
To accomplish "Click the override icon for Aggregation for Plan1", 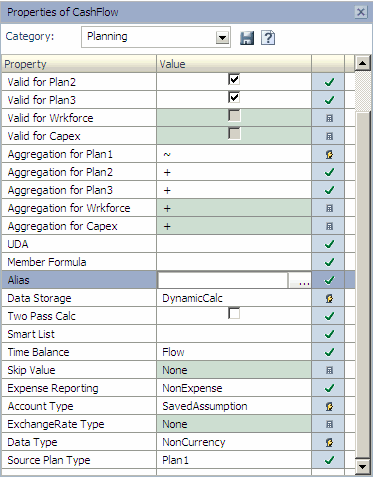I will point(329,154).
